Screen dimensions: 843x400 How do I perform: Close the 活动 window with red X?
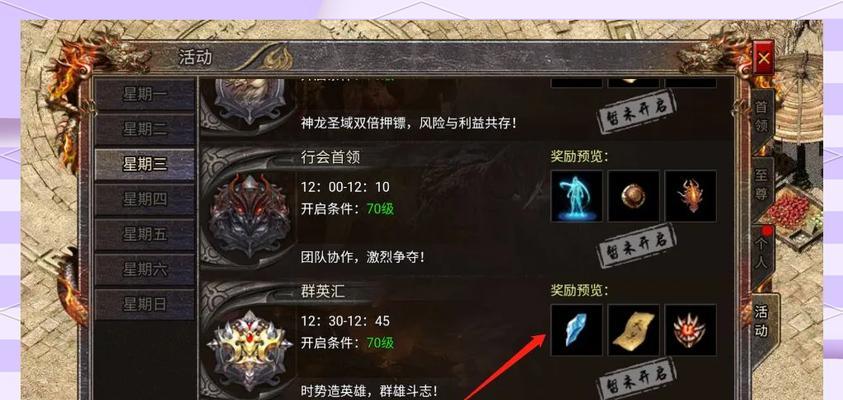point(763,58)
